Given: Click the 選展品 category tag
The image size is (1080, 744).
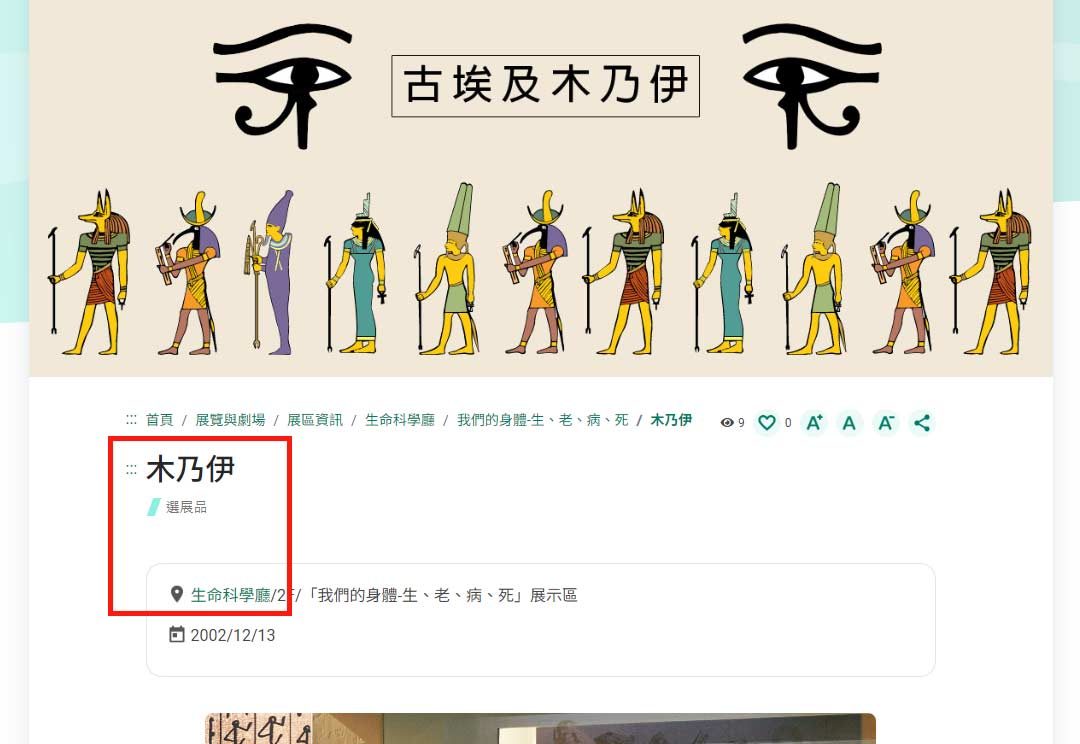Looking at the screenshot, I should 186,507.
